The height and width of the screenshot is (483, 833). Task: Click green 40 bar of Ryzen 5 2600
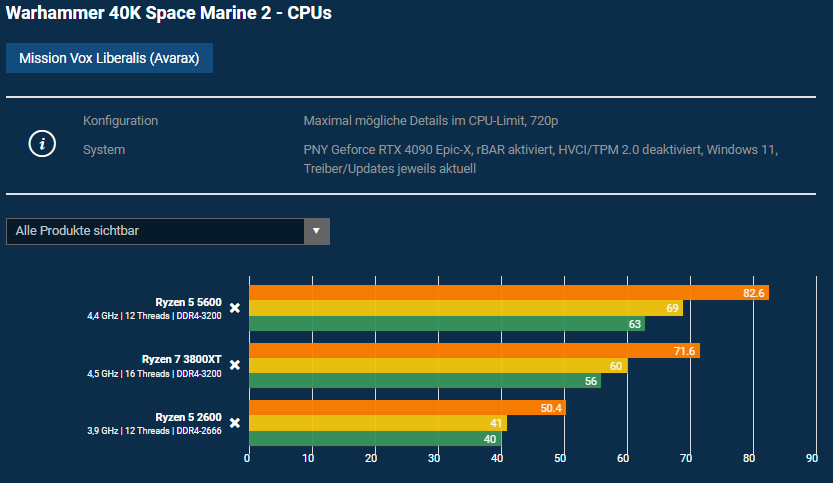click(x=375, y=438)
